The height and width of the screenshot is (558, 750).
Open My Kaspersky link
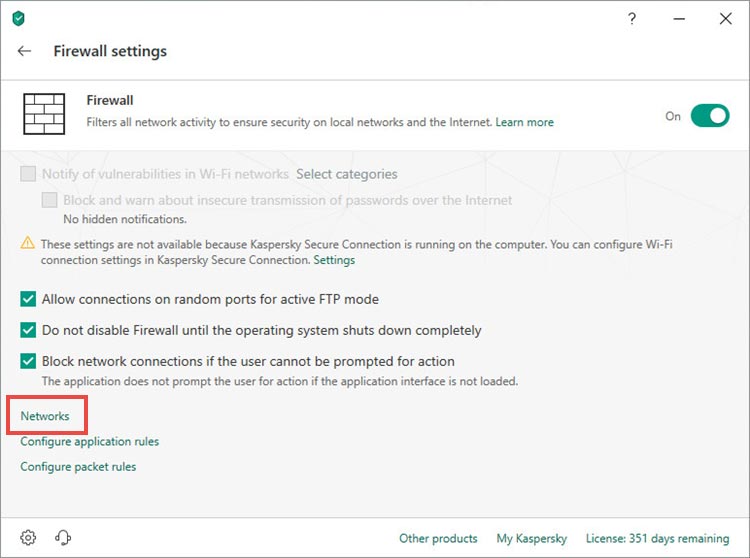(531, 538)
